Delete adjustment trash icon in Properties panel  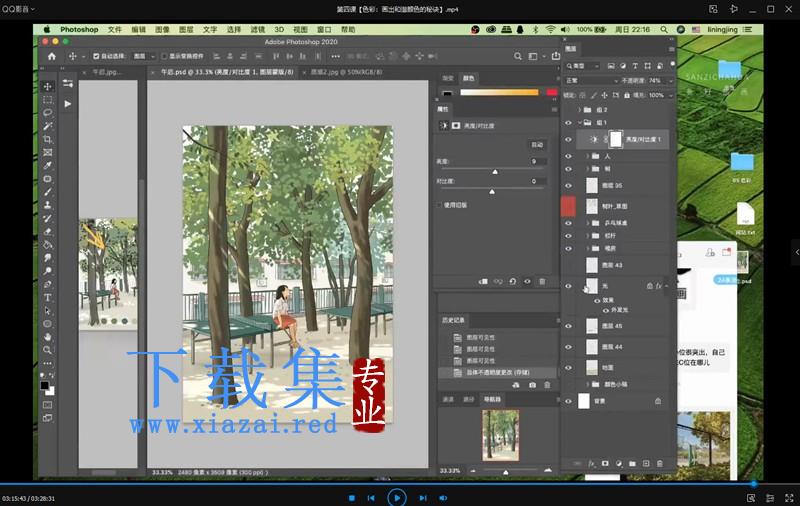[x=542, y=282]
